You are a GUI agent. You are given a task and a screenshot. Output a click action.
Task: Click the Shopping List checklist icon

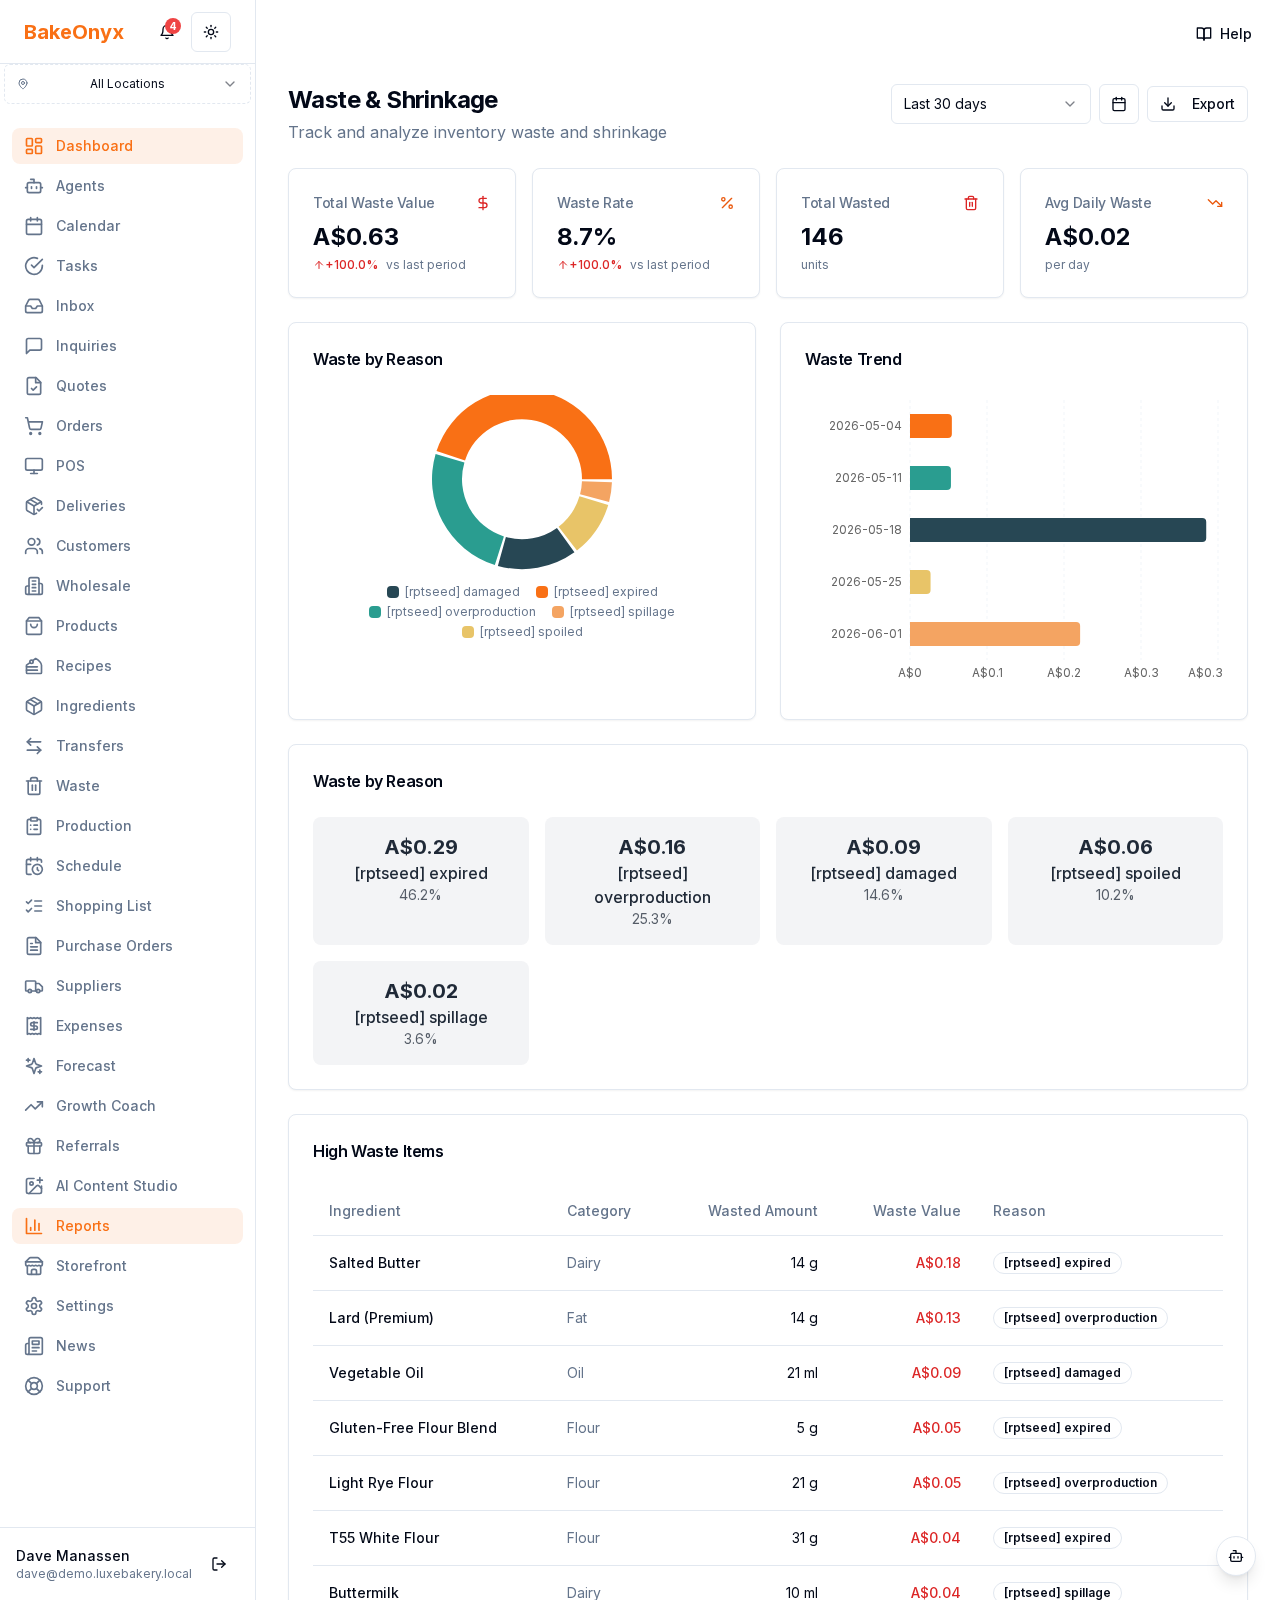[34, 906]
